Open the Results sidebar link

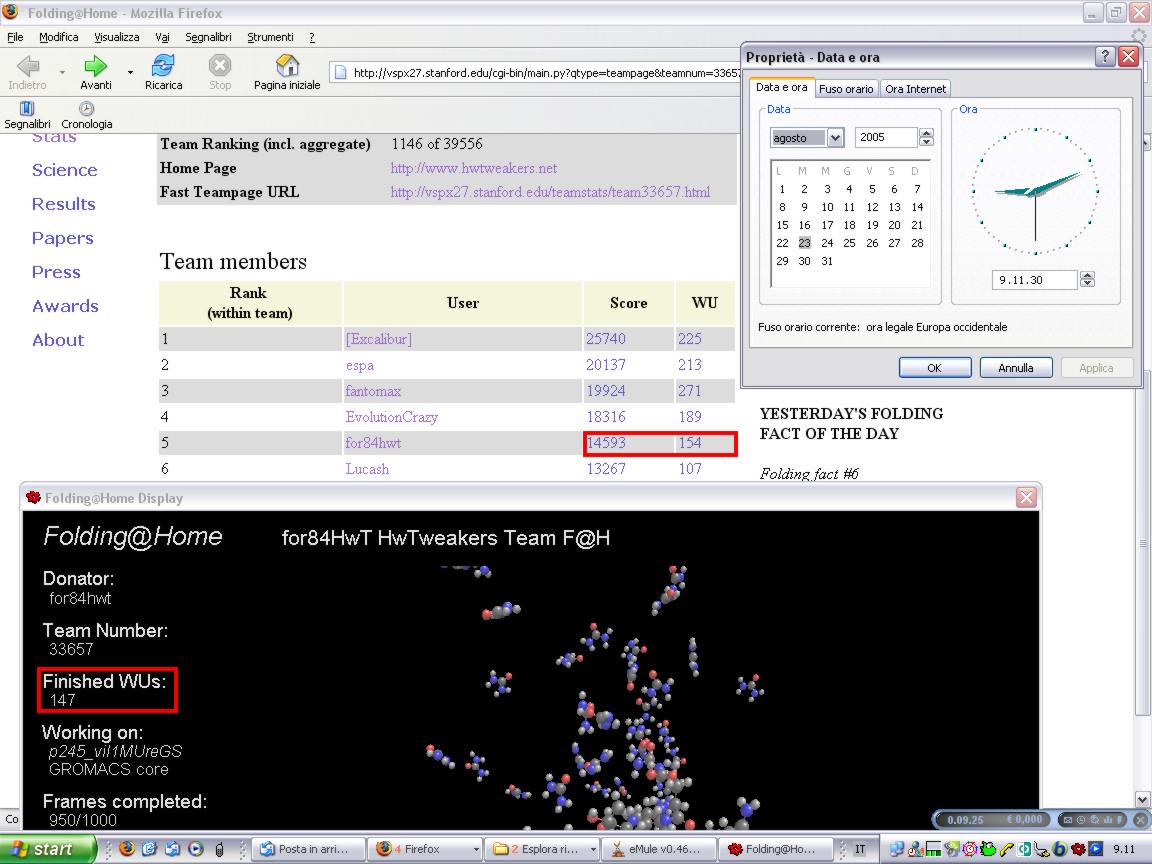point(64,204)
